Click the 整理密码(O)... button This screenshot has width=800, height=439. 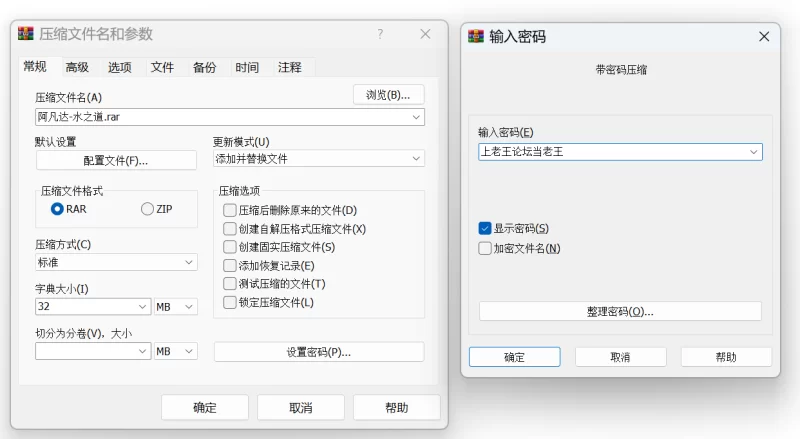click(620, 312)
